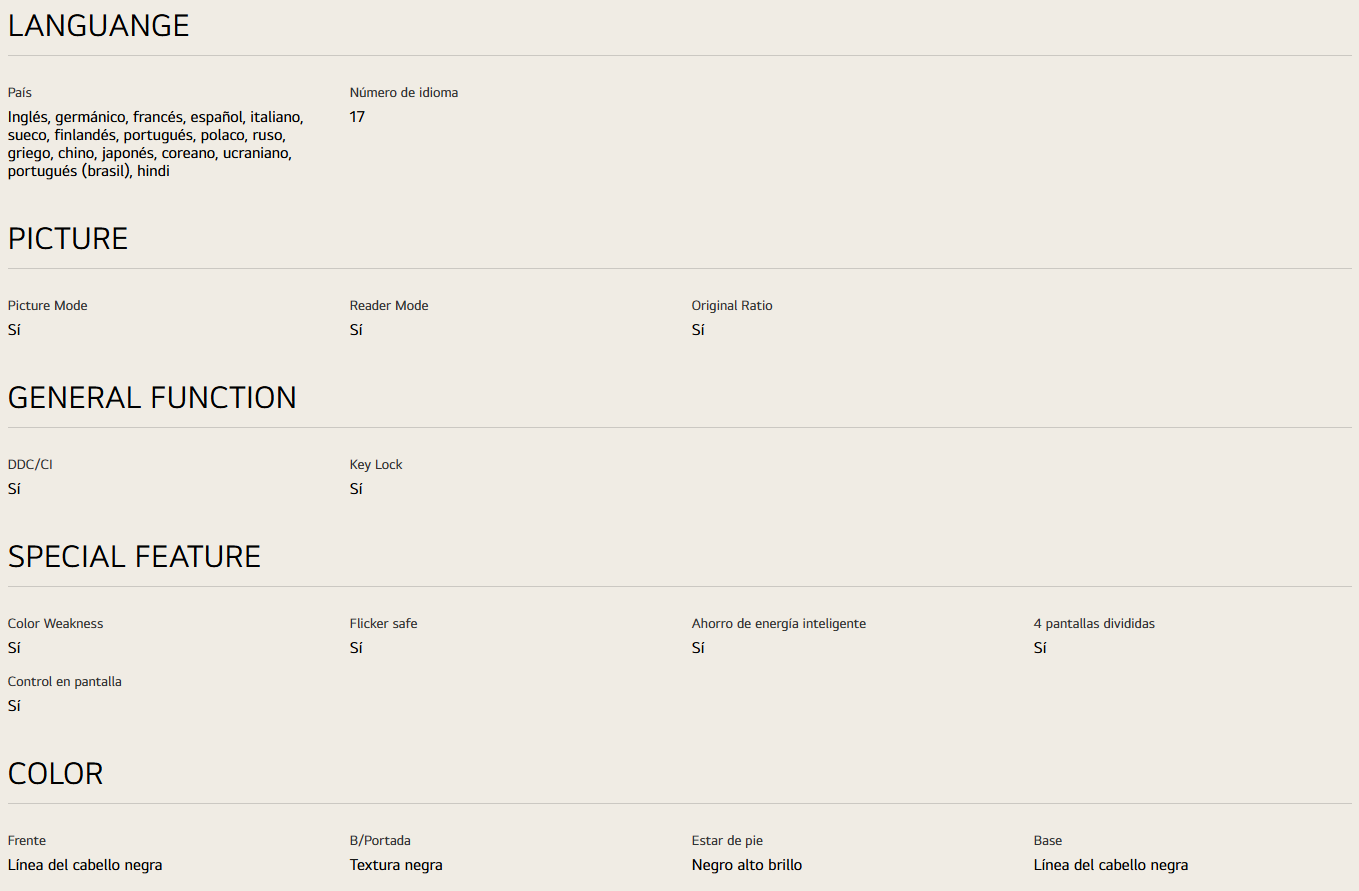Click the Original Ratio label
Image resolution: width=1359 pixels, height=891 pixels.
click(x=732, y=306)
